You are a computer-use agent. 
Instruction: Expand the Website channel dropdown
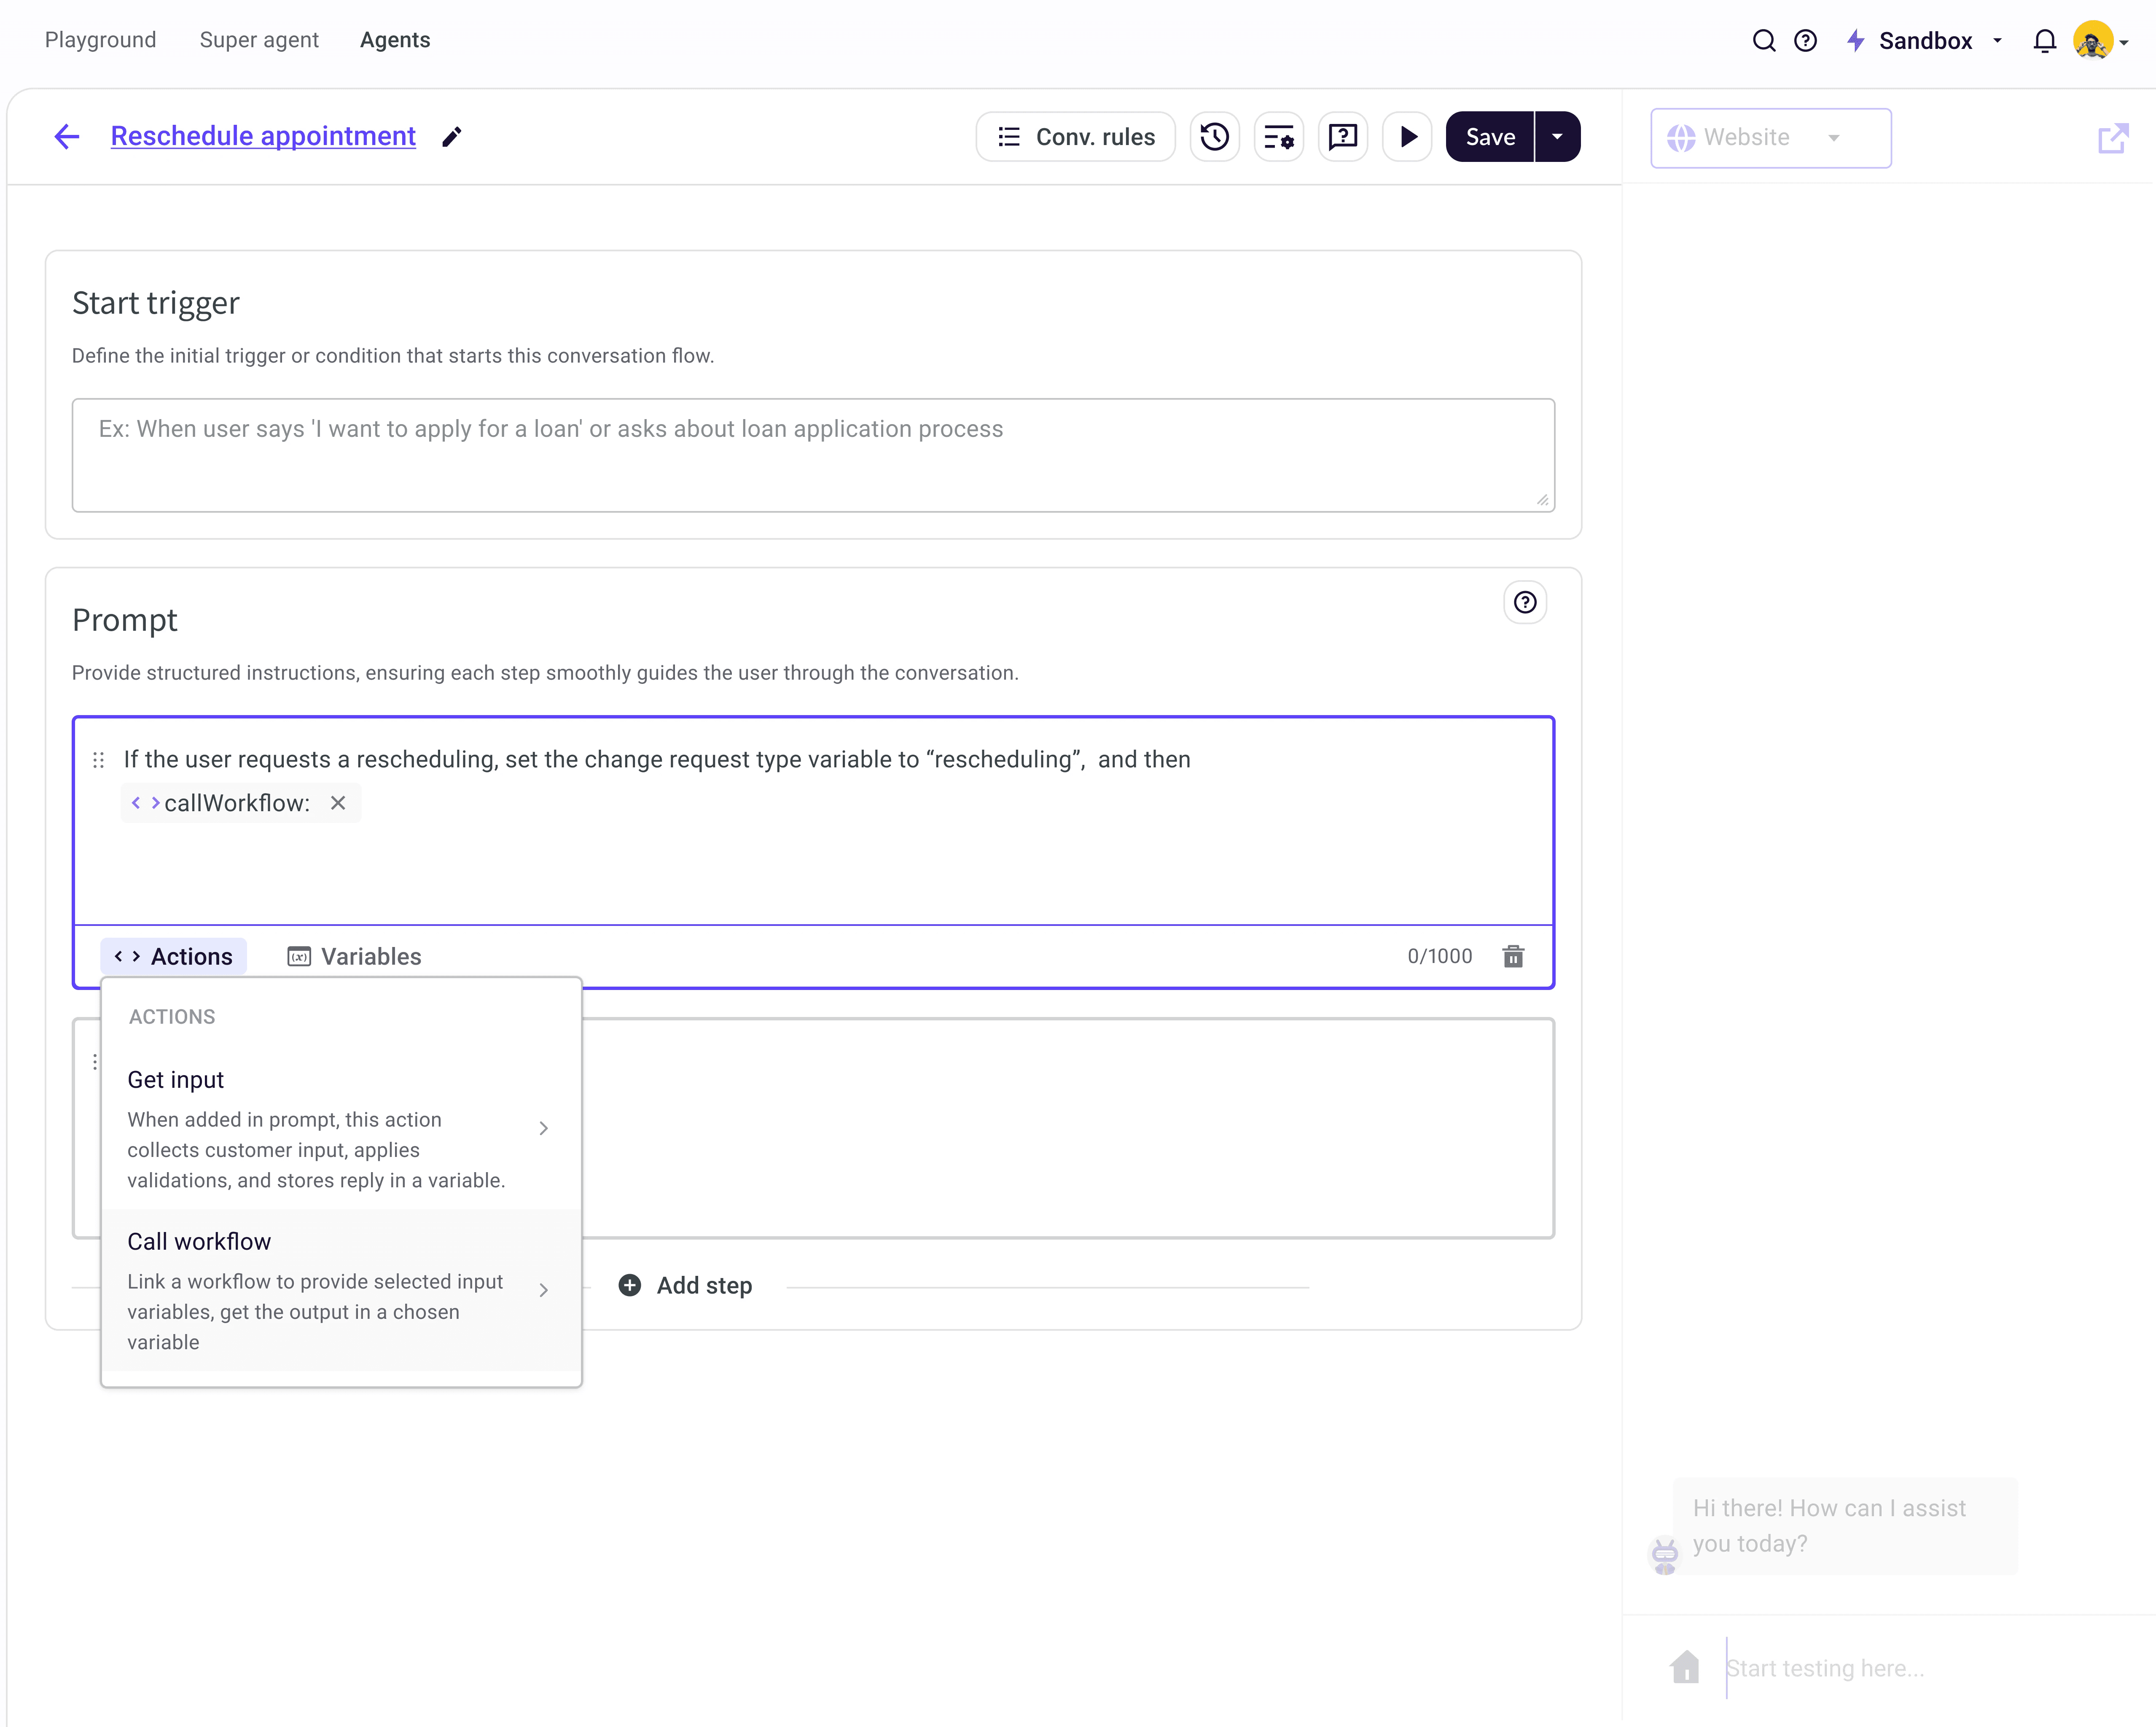pos(1769,138)
